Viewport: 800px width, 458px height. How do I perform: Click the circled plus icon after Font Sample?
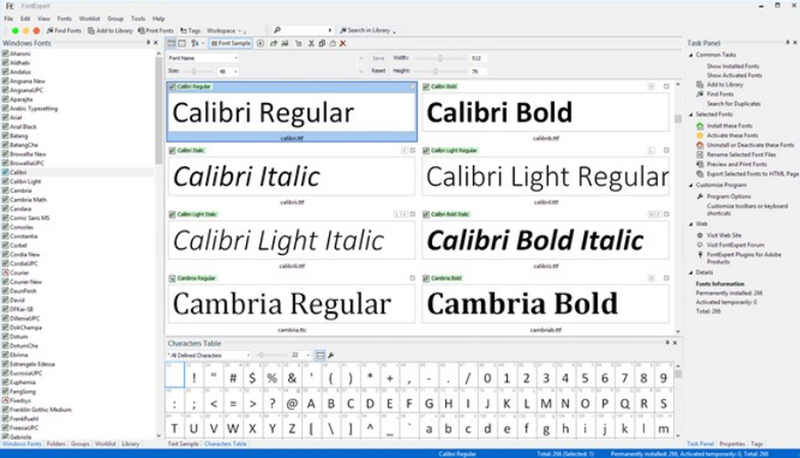[260, 43]
